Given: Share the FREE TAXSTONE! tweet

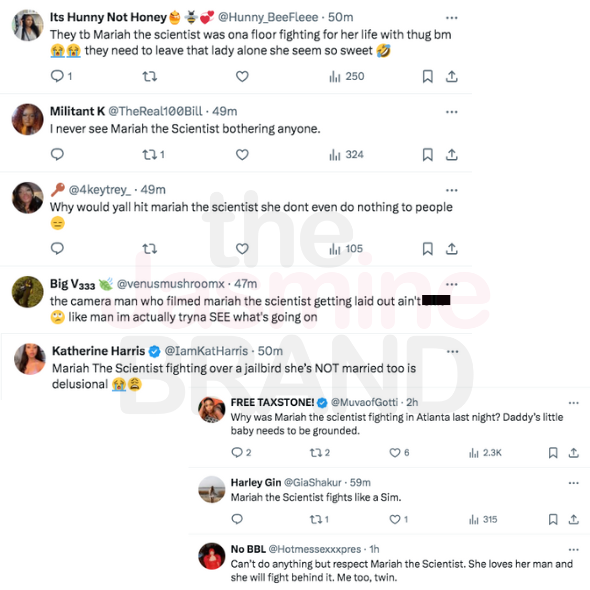Looking at the screenshot, I should click(573, 453).
